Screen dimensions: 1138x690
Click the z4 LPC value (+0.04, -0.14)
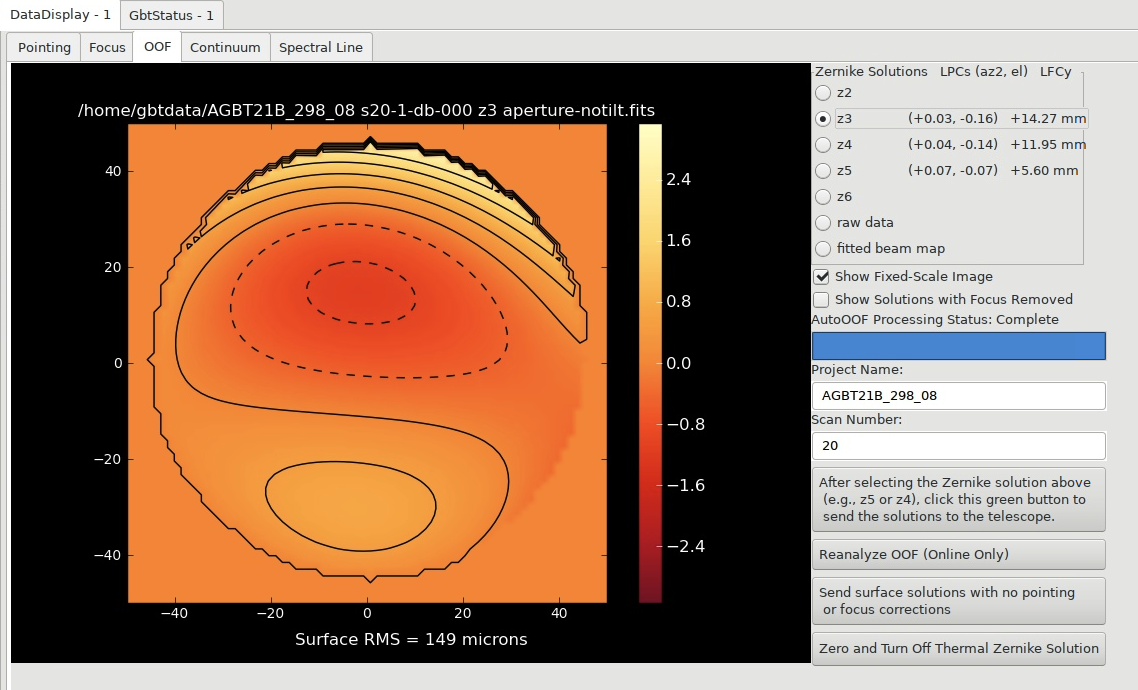(x=953, y=144)
